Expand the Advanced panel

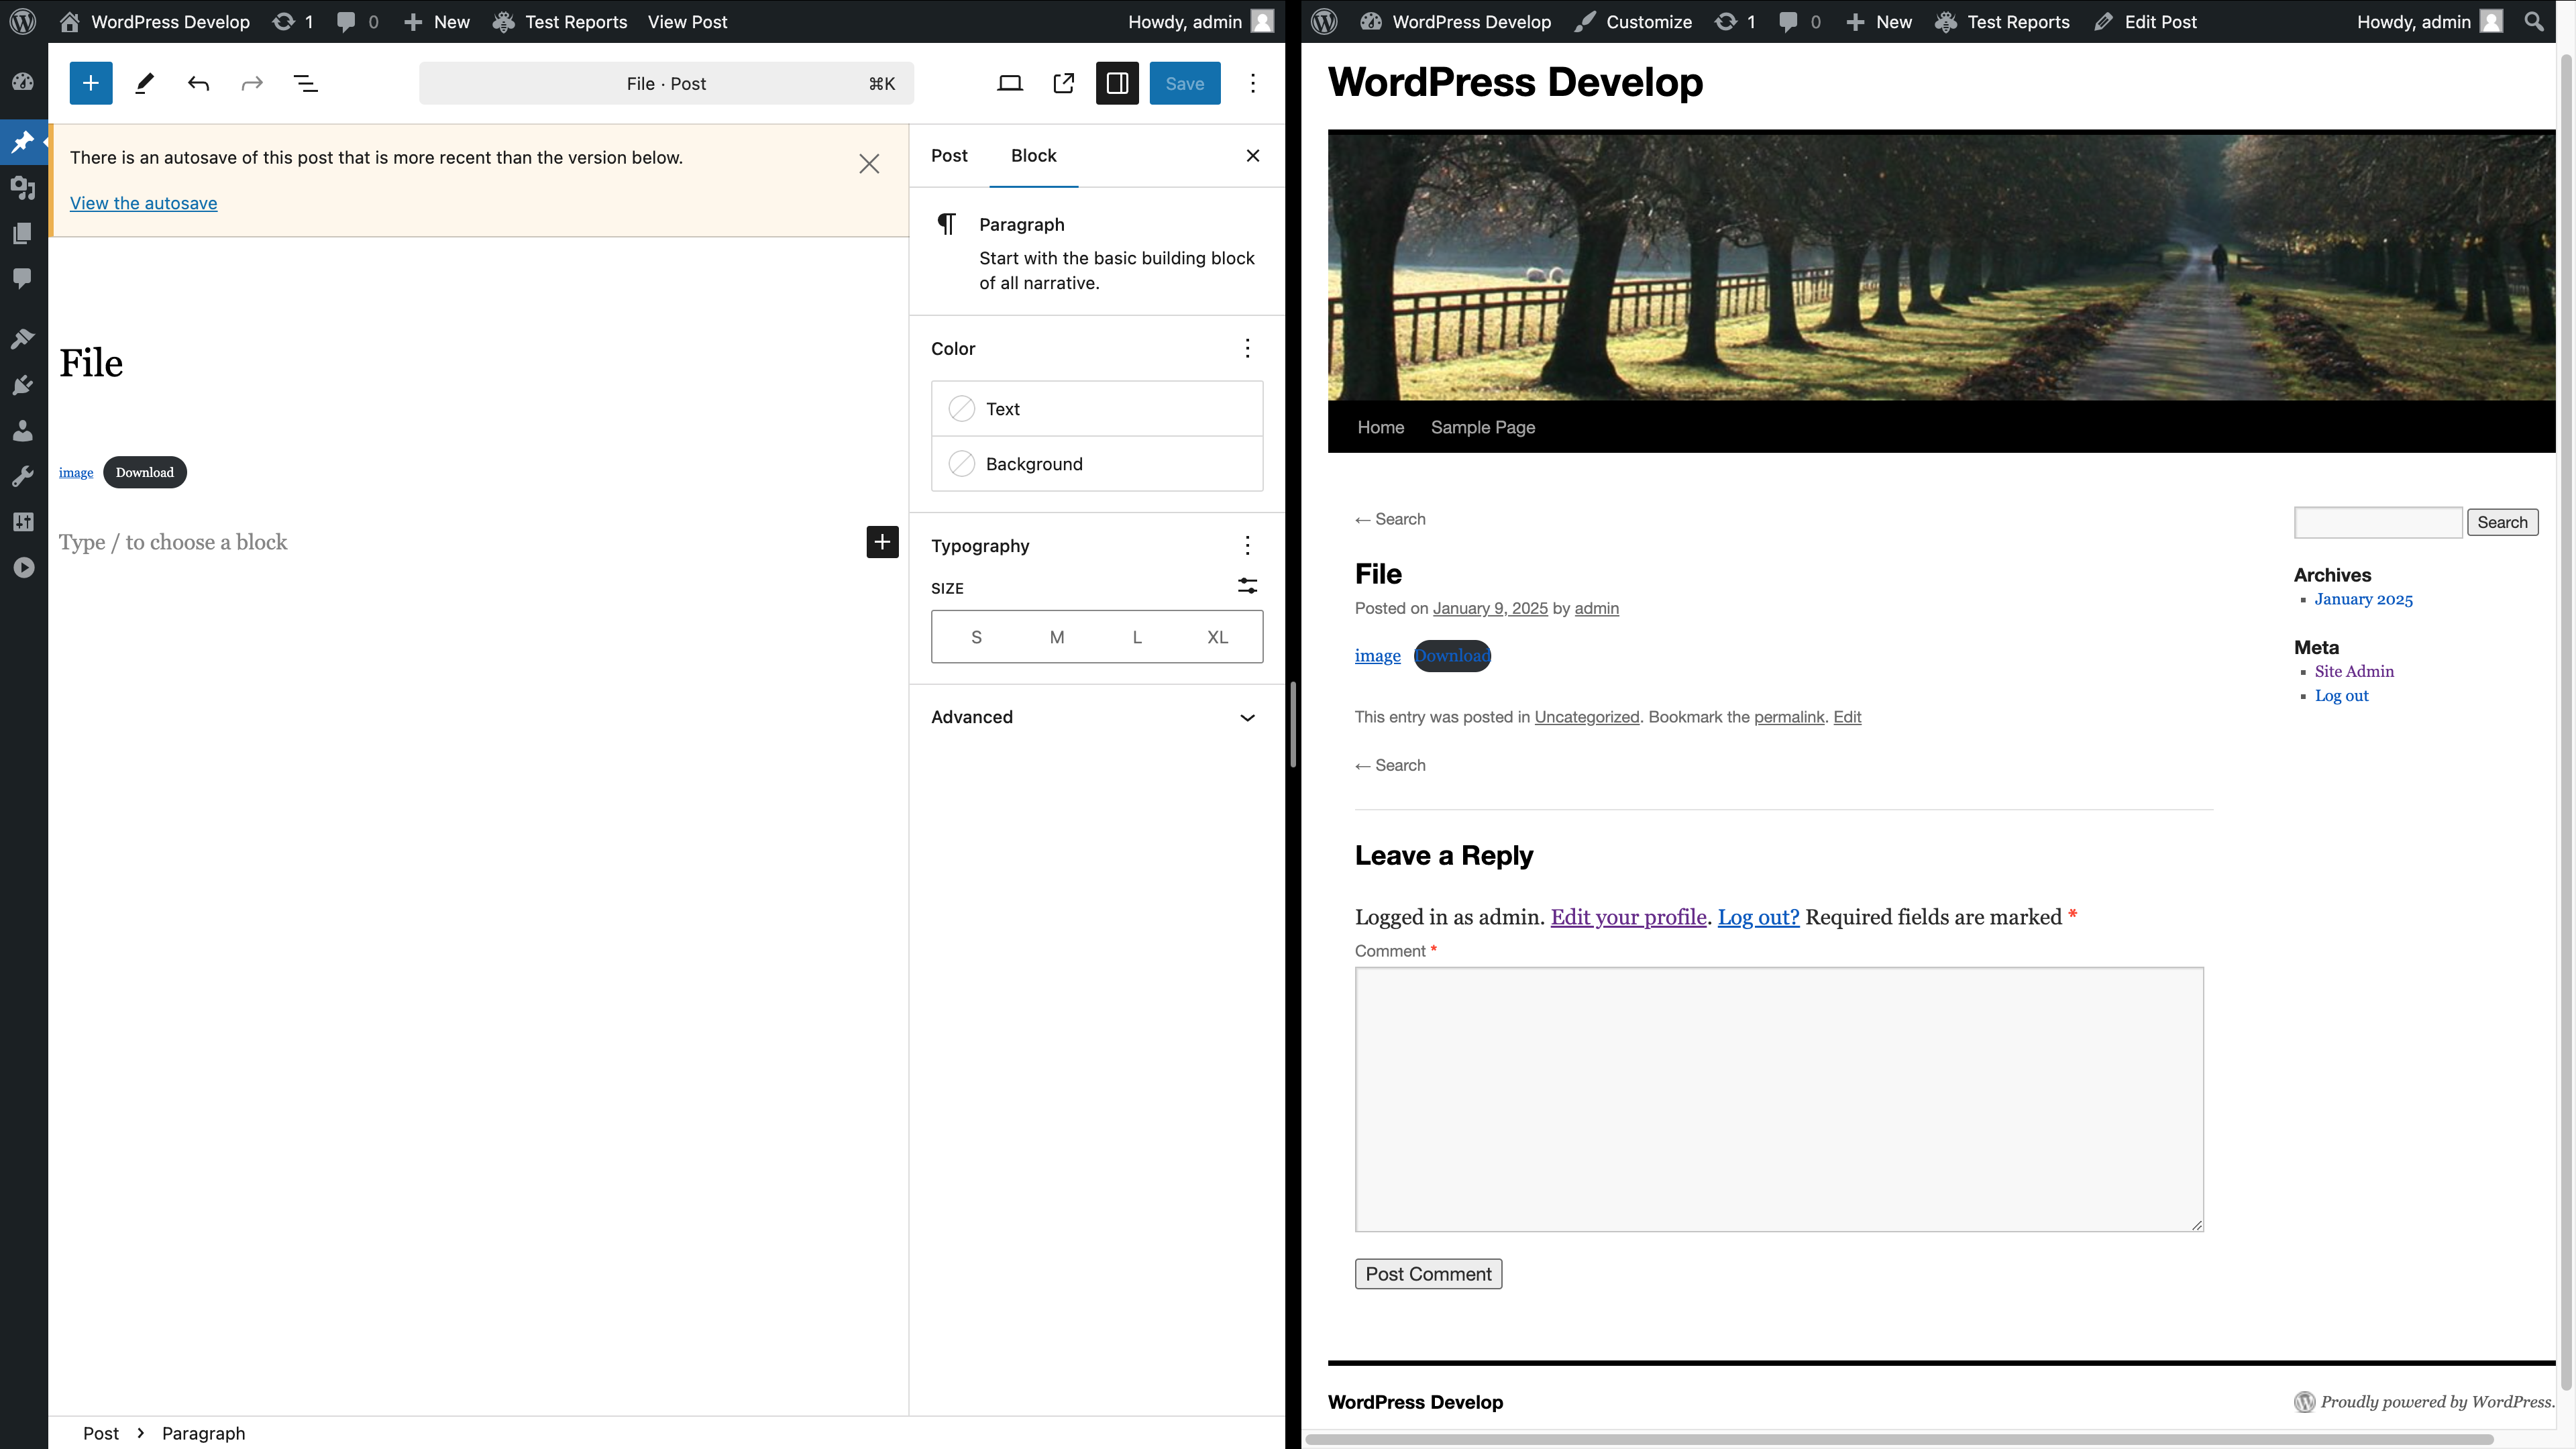point(1096,717)
